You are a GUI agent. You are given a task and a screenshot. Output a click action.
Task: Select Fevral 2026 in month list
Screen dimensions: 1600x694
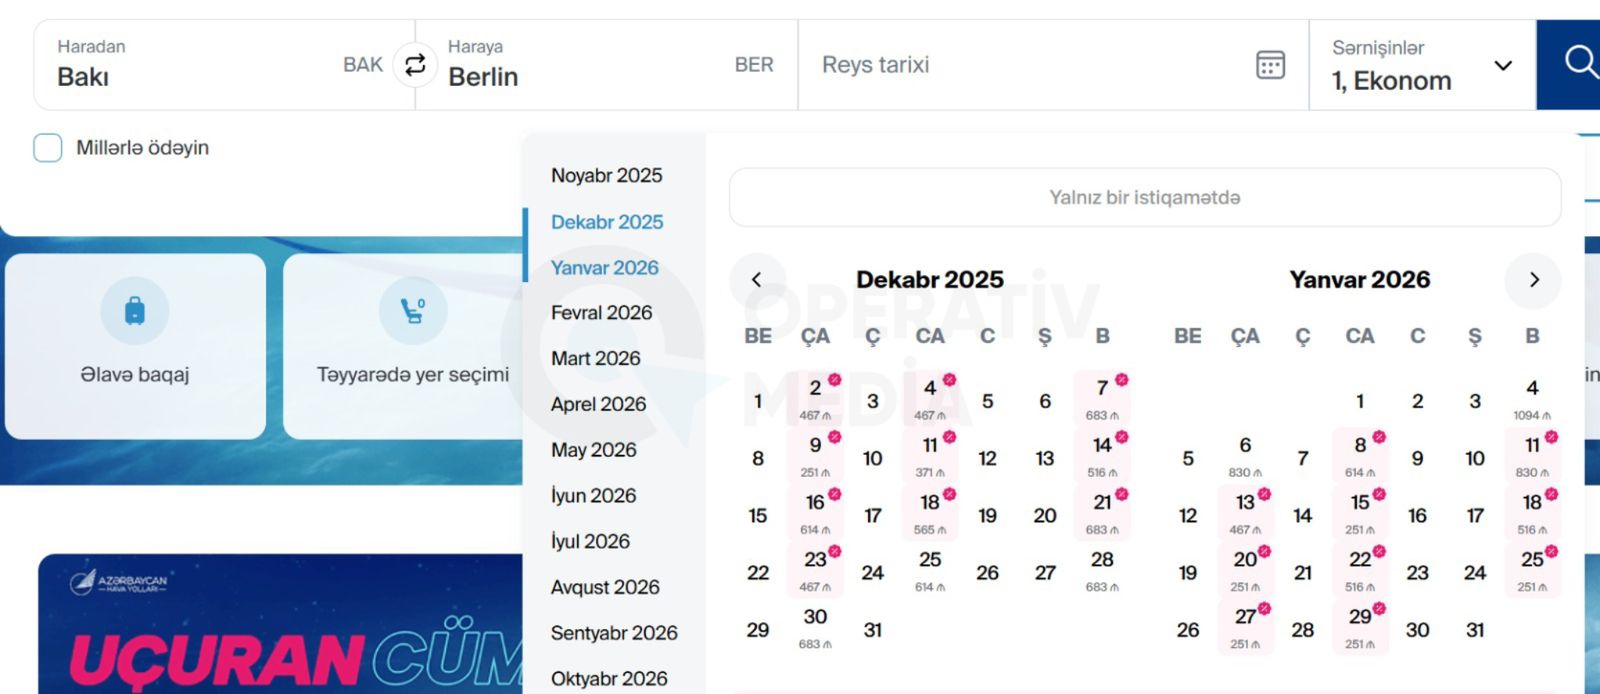pos(601,313)
